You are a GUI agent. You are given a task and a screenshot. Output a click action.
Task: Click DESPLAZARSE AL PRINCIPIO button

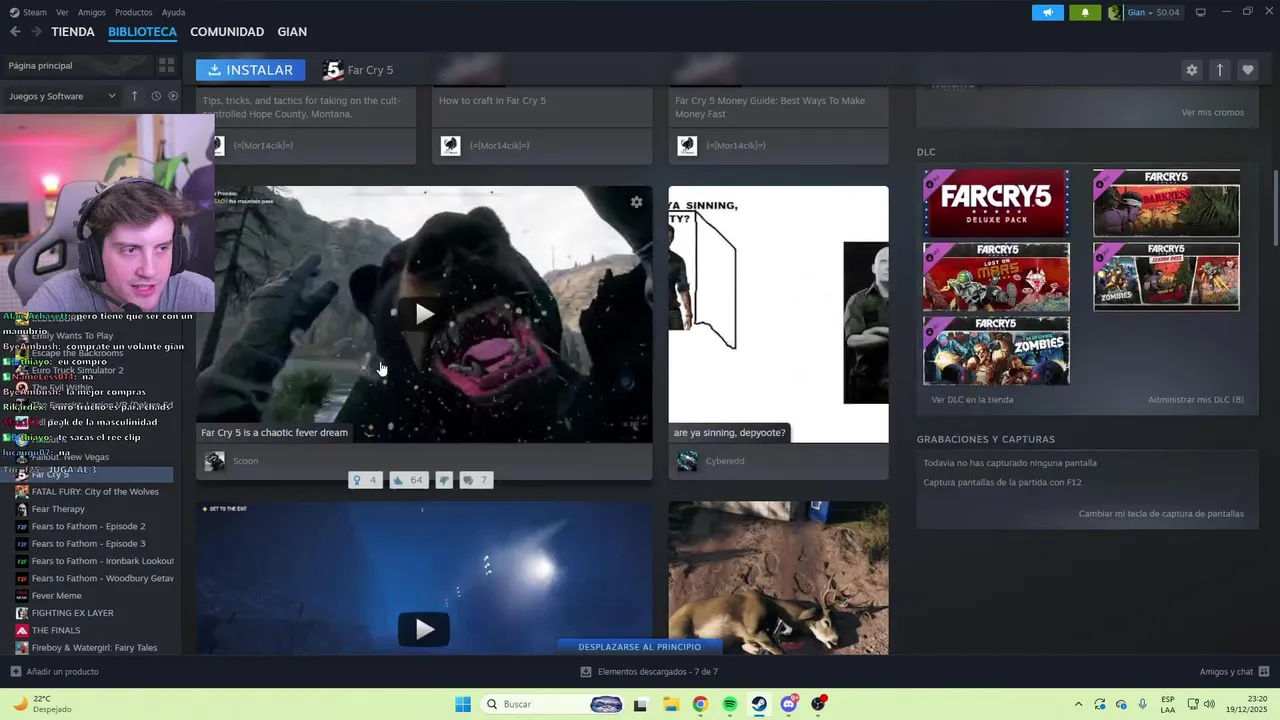(x=640, y=646)
